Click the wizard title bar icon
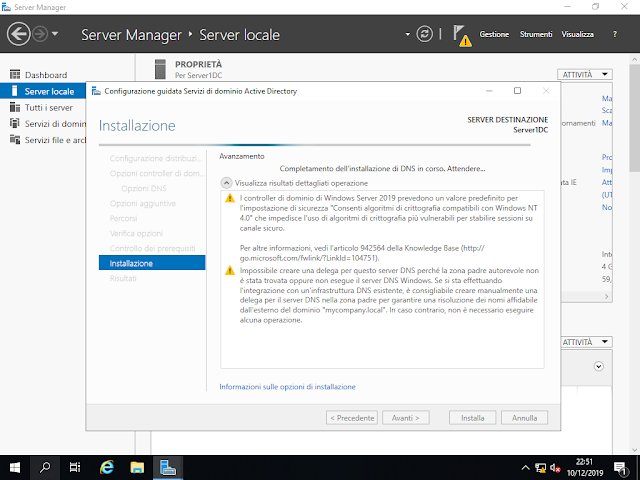 [x=96, y=91]
